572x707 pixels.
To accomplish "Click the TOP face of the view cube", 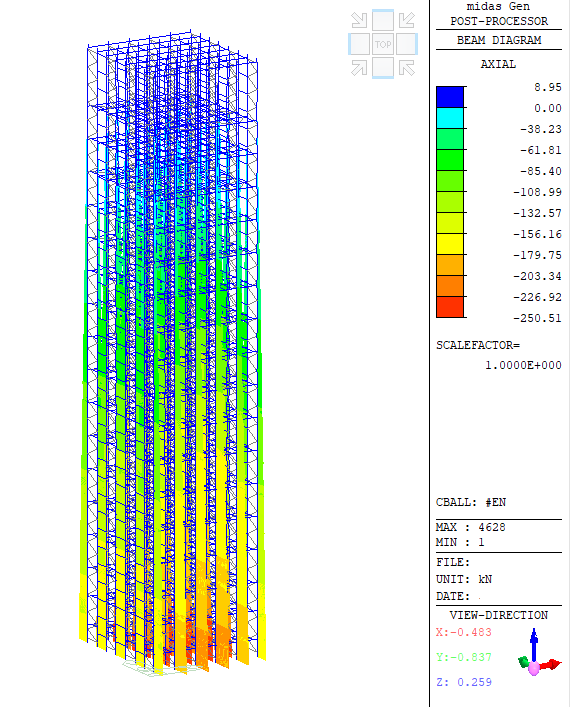I will 383,44.
